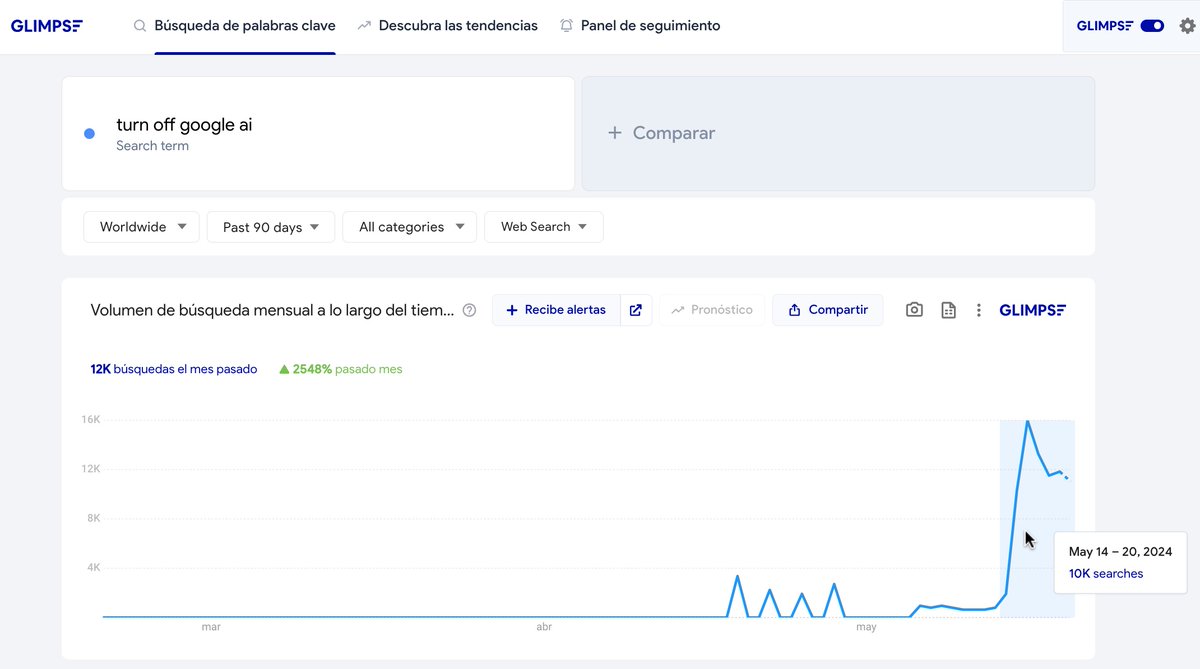Image resolution: width=1200 pixels, height=669 pixels.
Task: Click the '8K' y-axis label
Action: (x=94, y=518)
